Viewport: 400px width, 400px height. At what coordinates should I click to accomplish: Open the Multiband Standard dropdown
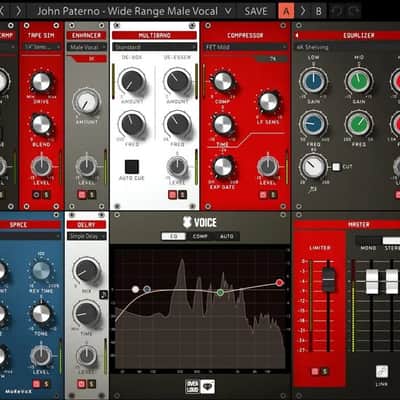154,47
